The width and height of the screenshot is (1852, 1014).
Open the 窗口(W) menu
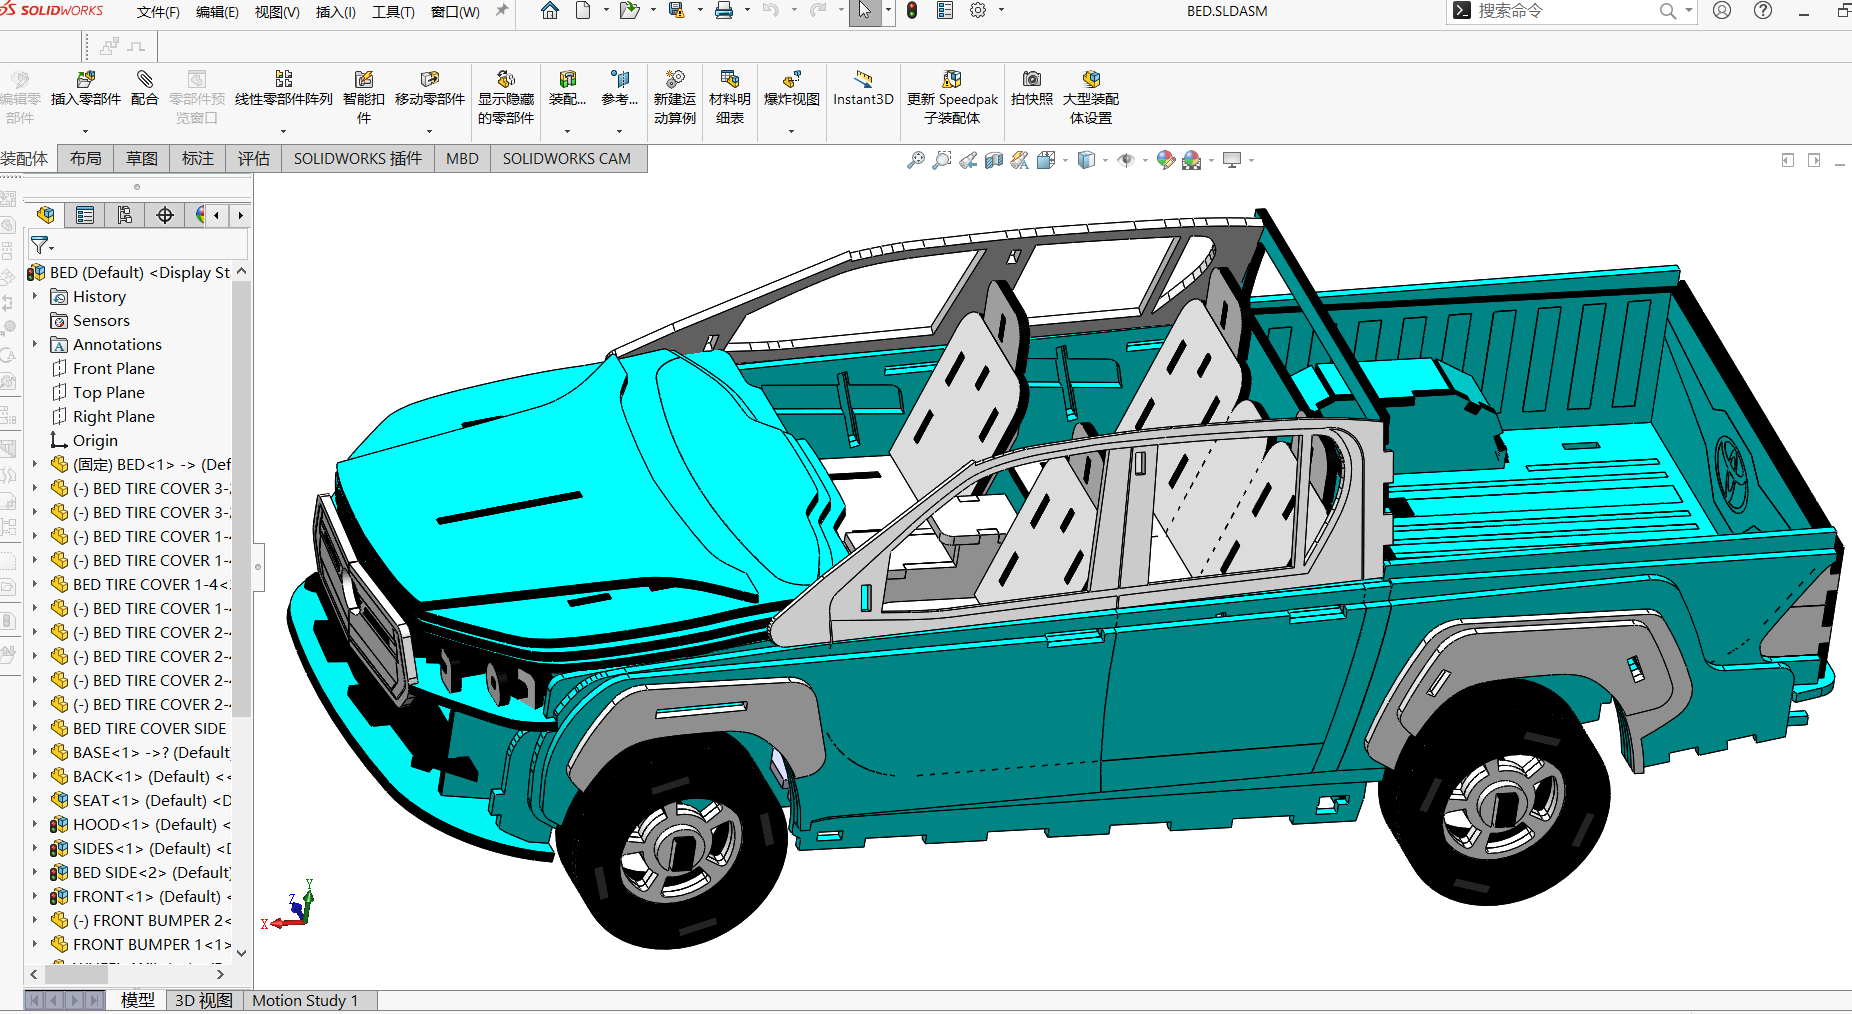[455, 12]
